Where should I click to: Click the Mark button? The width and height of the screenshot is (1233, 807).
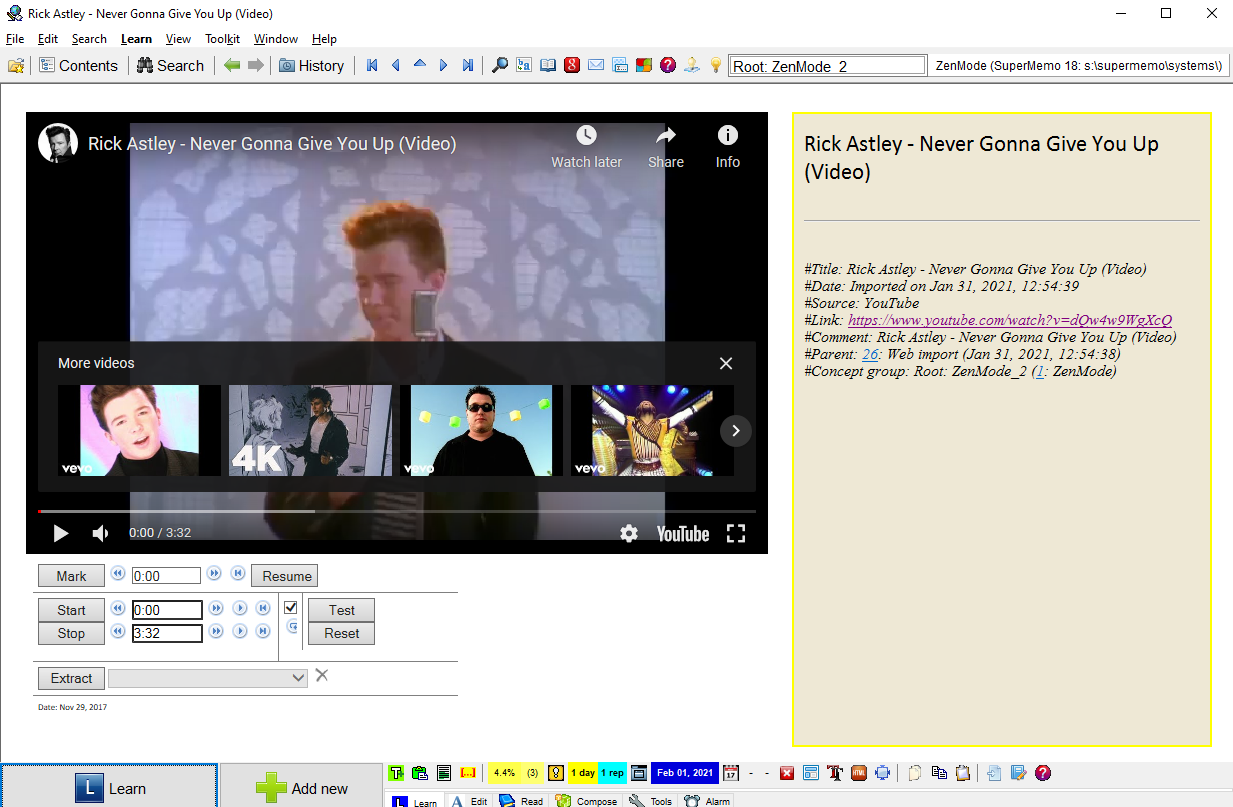pos(71,576)
